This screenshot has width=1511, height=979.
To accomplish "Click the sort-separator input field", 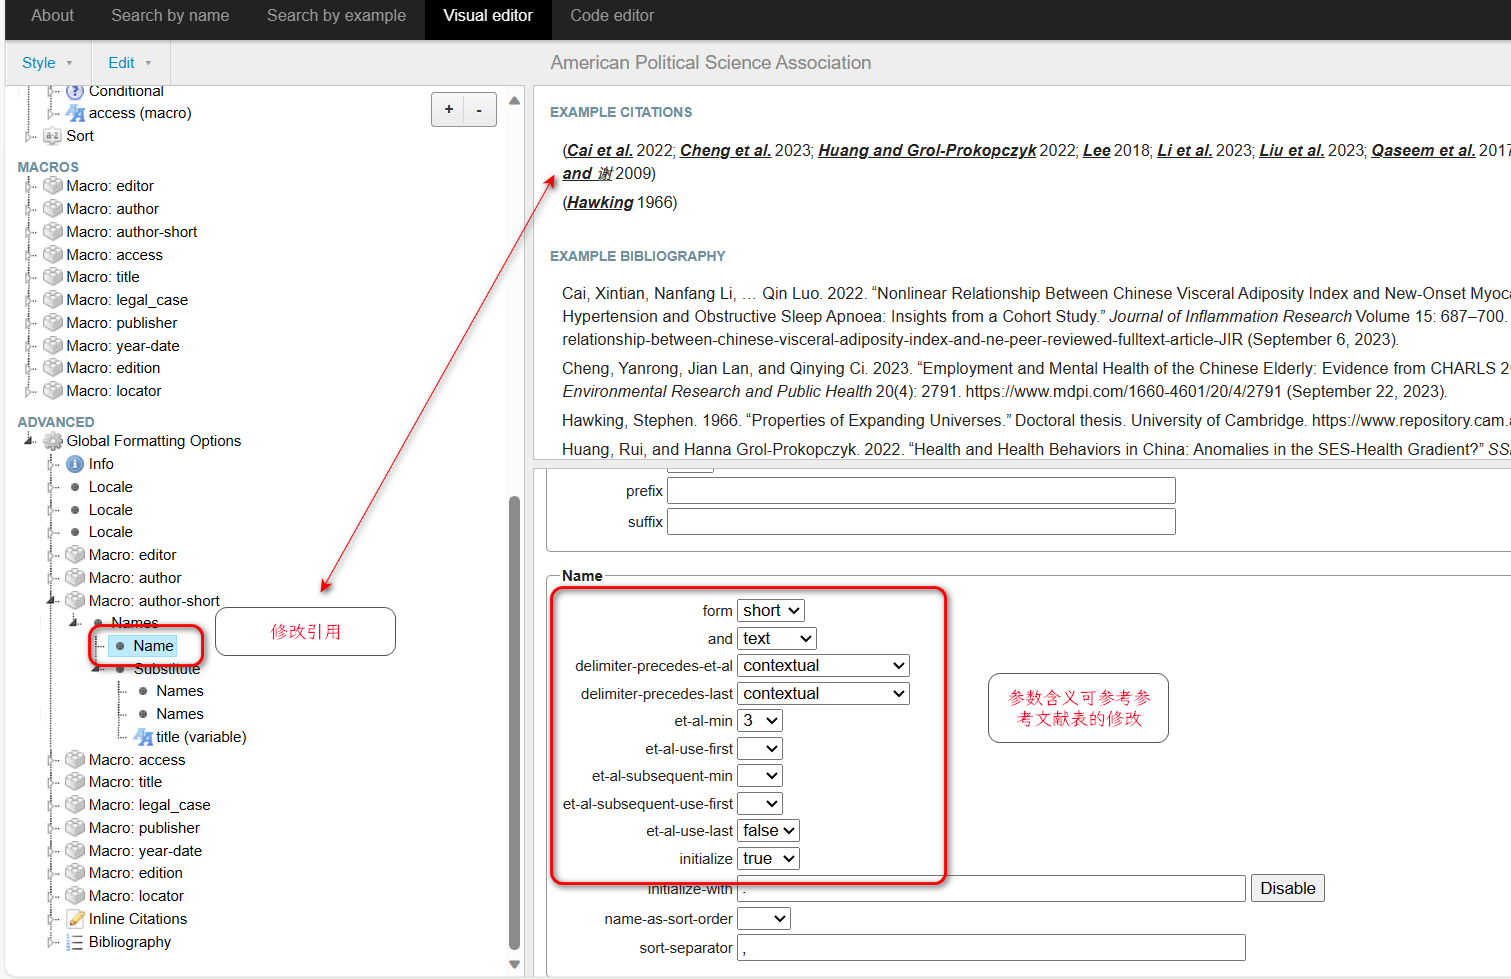I will 991,948.
